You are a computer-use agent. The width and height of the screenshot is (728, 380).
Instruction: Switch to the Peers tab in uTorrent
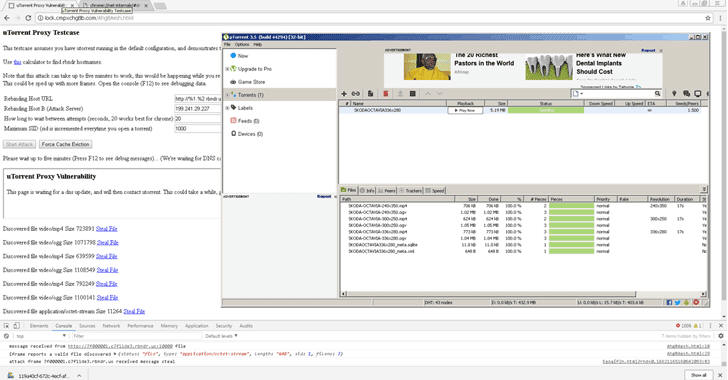[x=387, y=190]
